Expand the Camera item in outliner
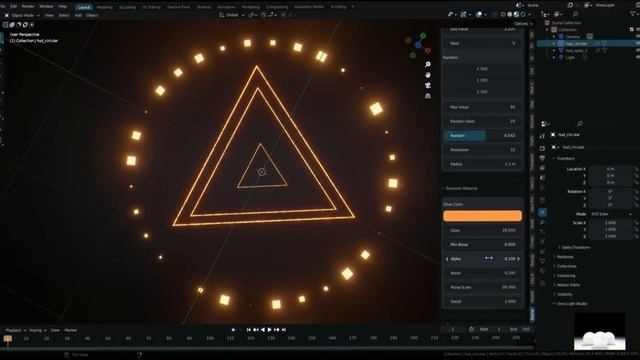 (554, 37)
